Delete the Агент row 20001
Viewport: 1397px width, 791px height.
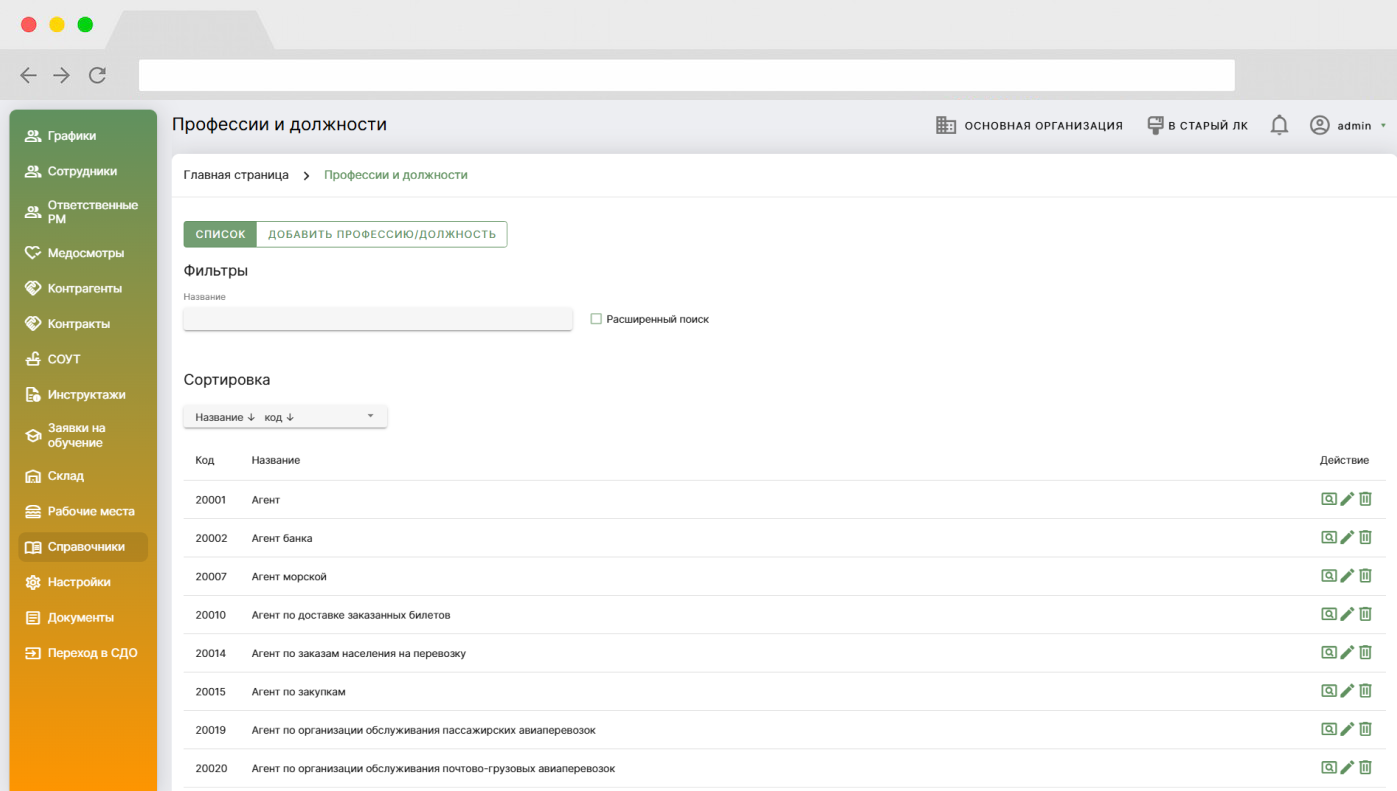pyautogui.click(x=1365, y=499)
